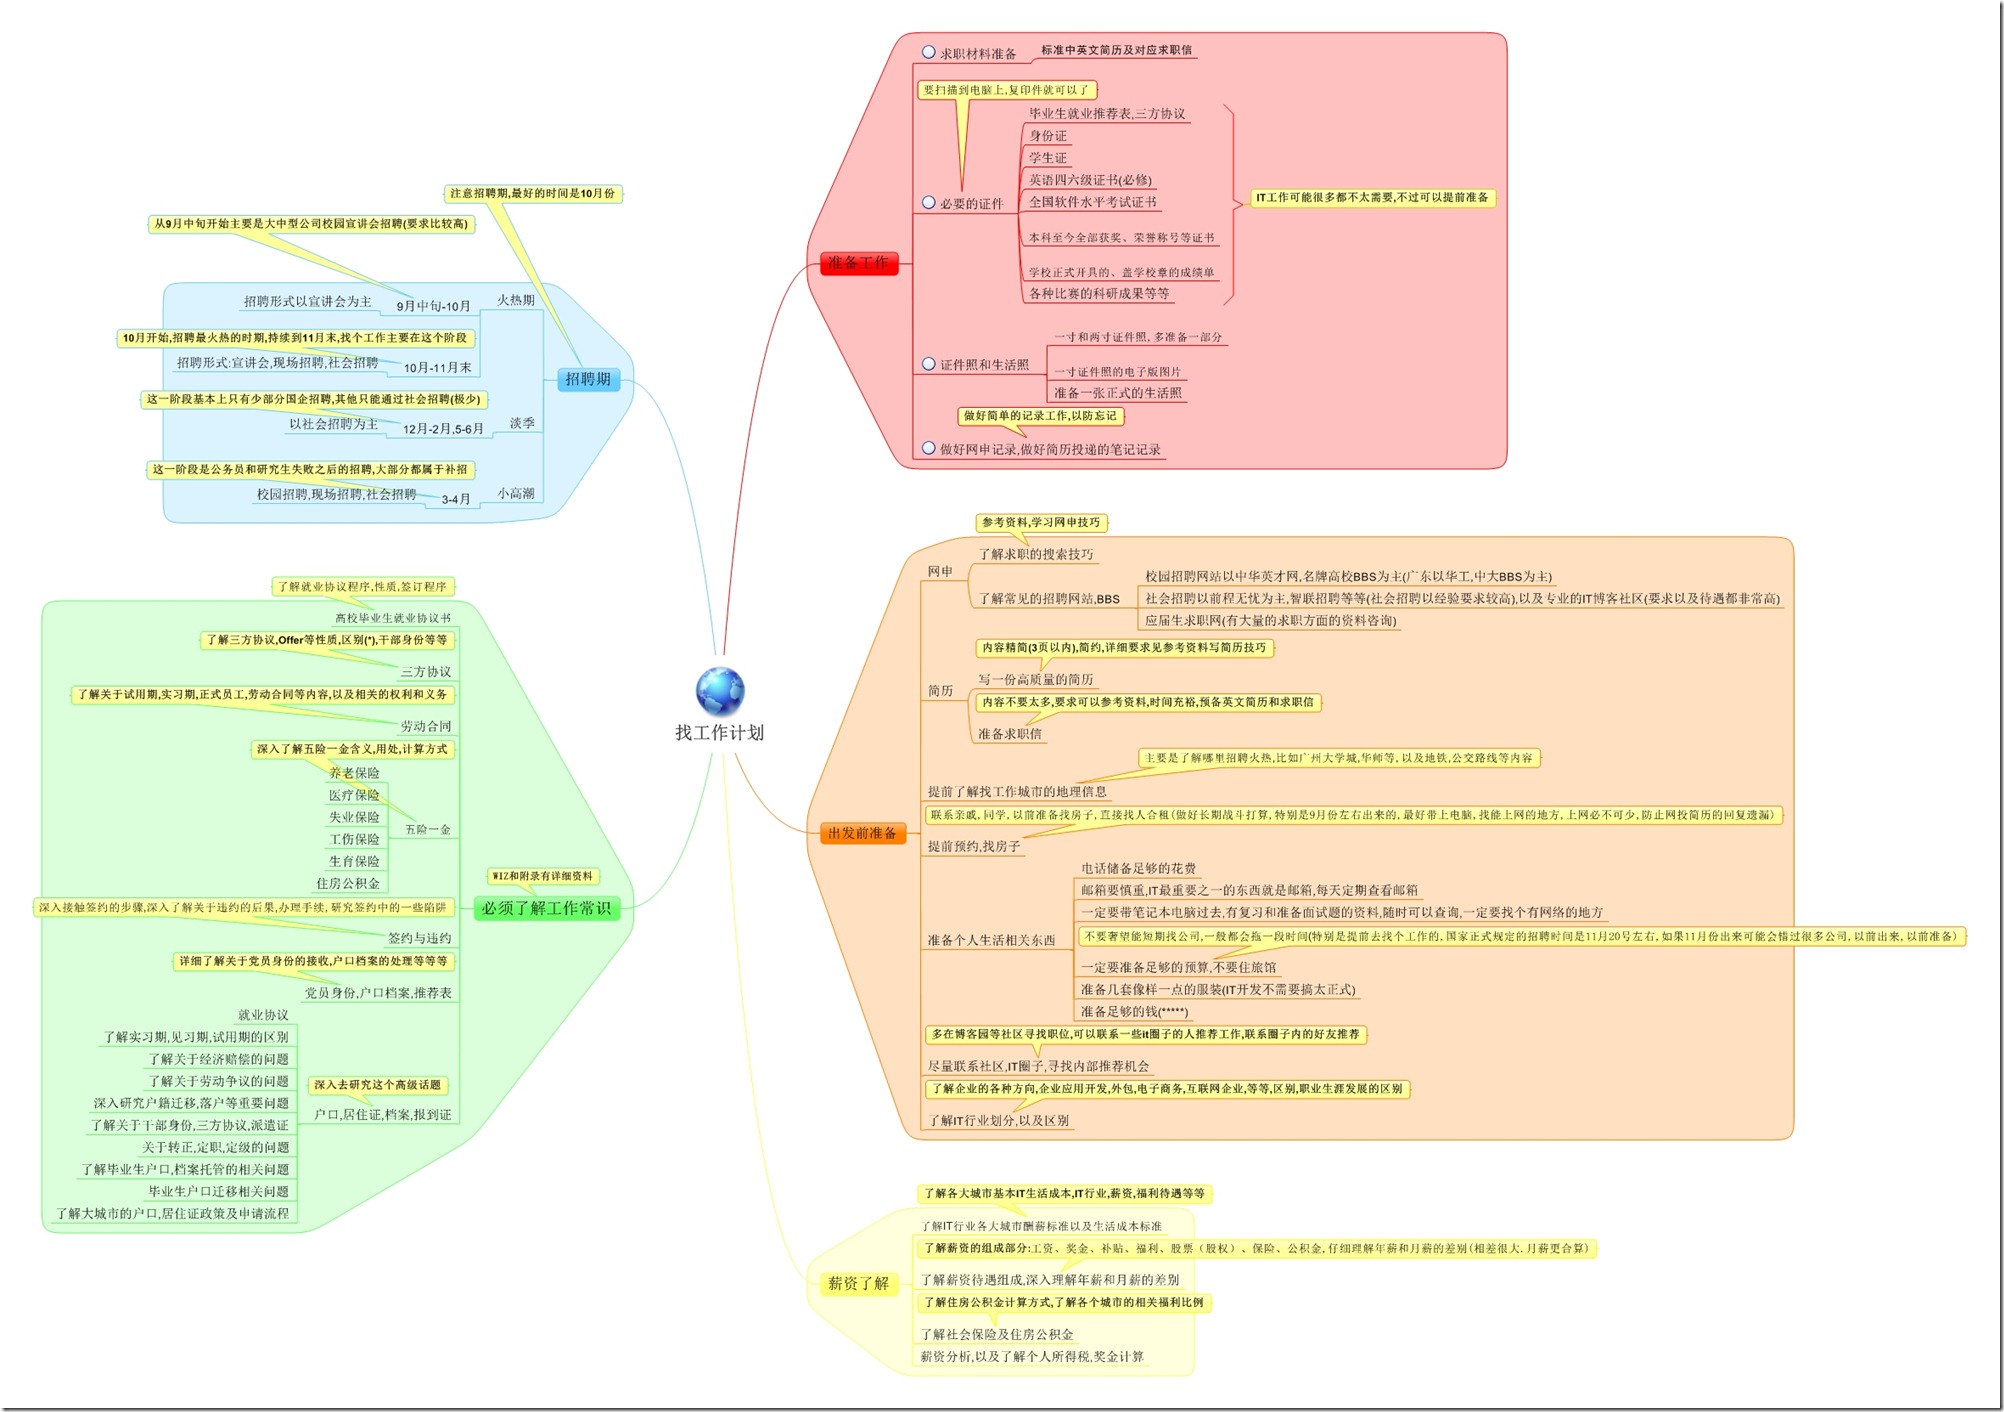
Task: Select the red 准备工作 branch node
Action: 858,263
